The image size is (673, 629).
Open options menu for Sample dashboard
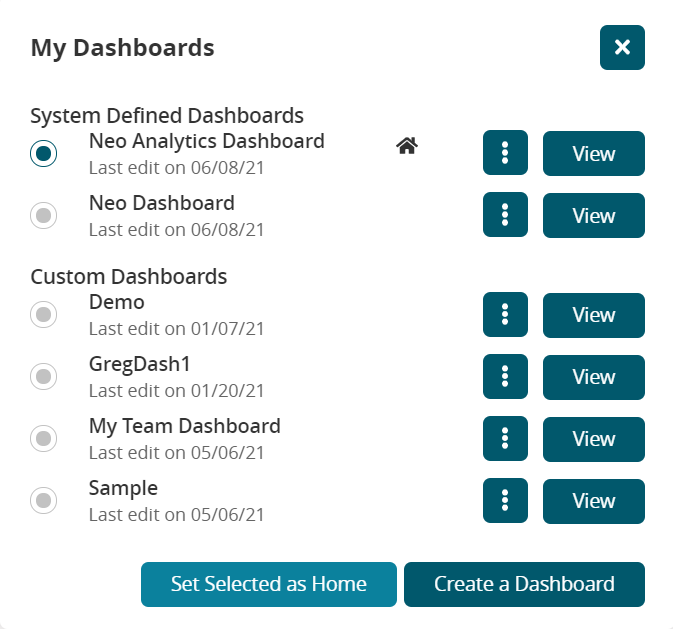pyautogui.click(x=505, y=501)
